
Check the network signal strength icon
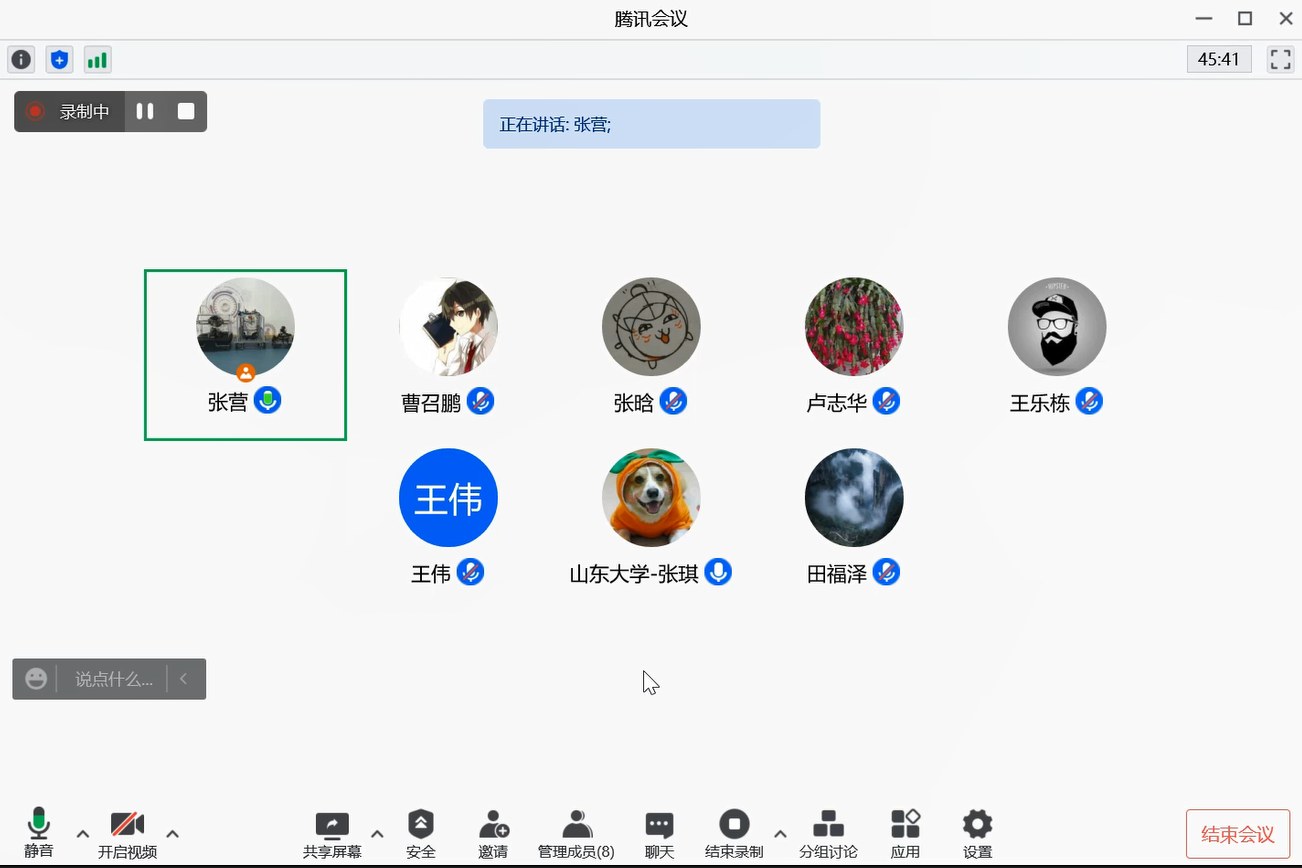point(97,60)
